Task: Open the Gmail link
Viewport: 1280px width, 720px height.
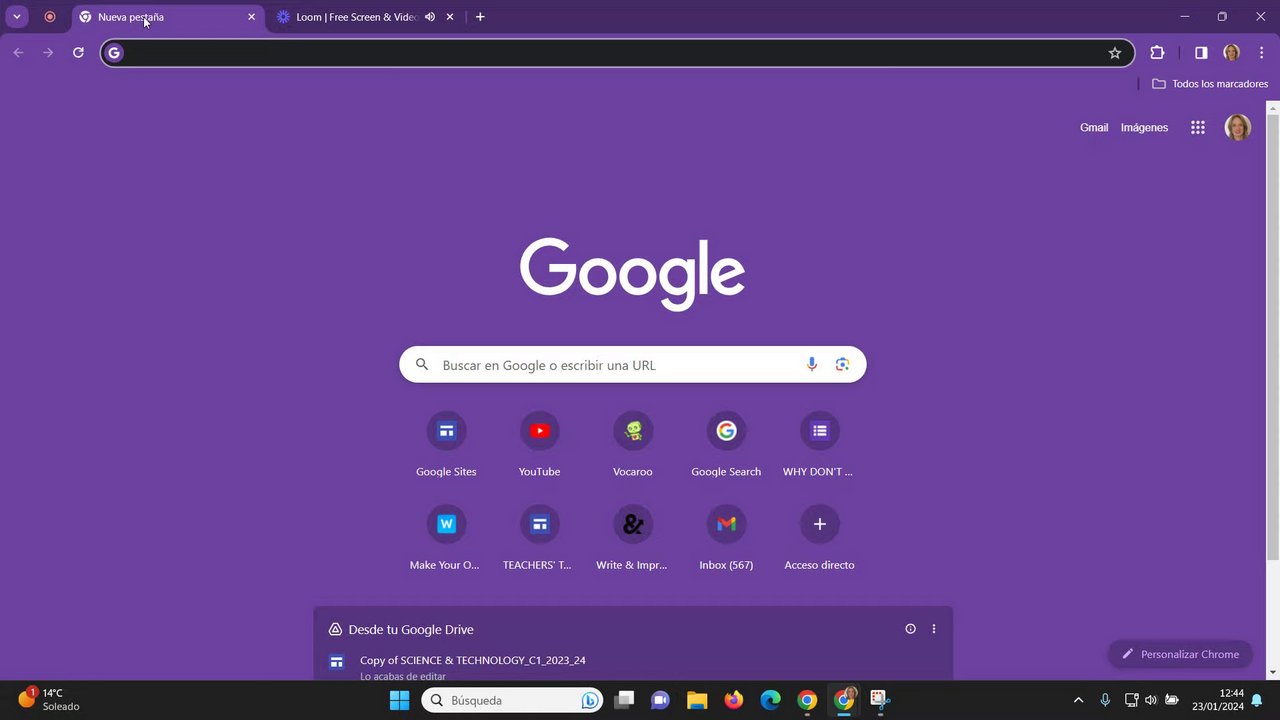Action: (1094, 127)
